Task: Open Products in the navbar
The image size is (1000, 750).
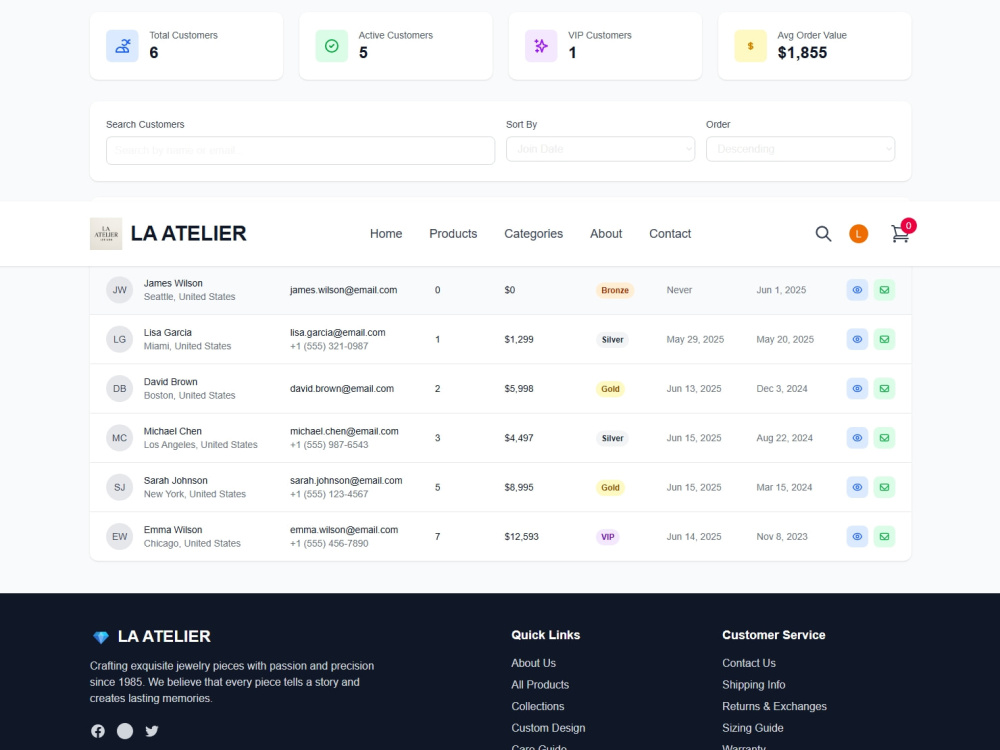Action: click(x=453, y=234)
